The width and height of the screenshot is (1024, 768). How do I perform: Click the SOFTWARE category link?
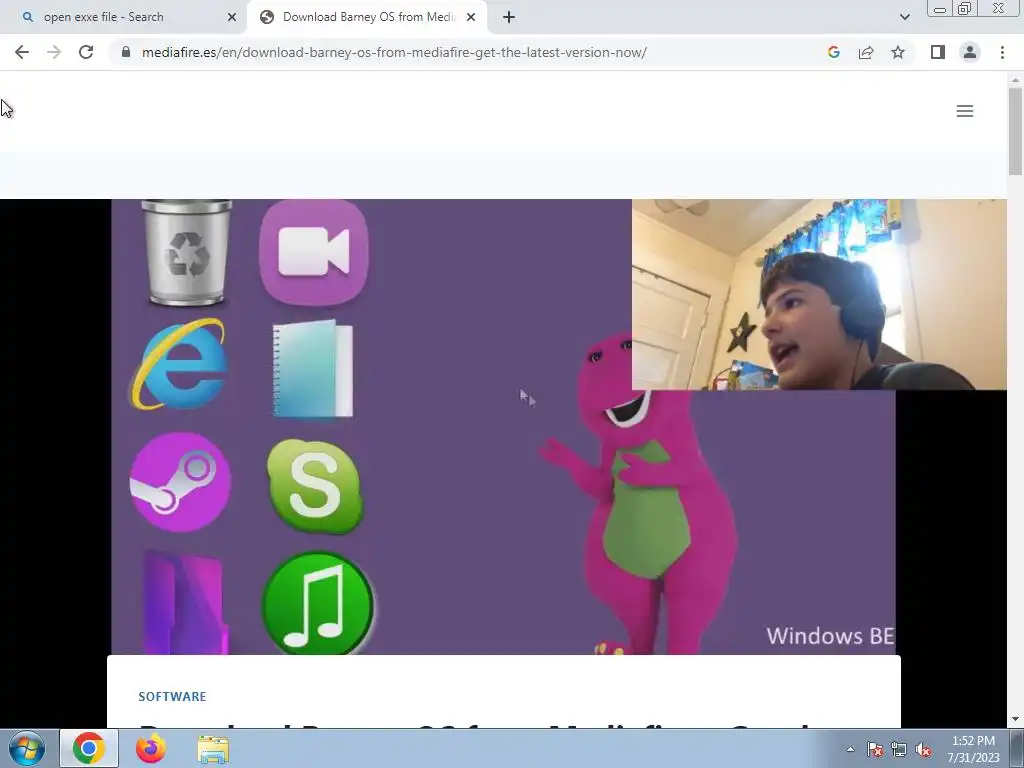click(x=172, y=696)
